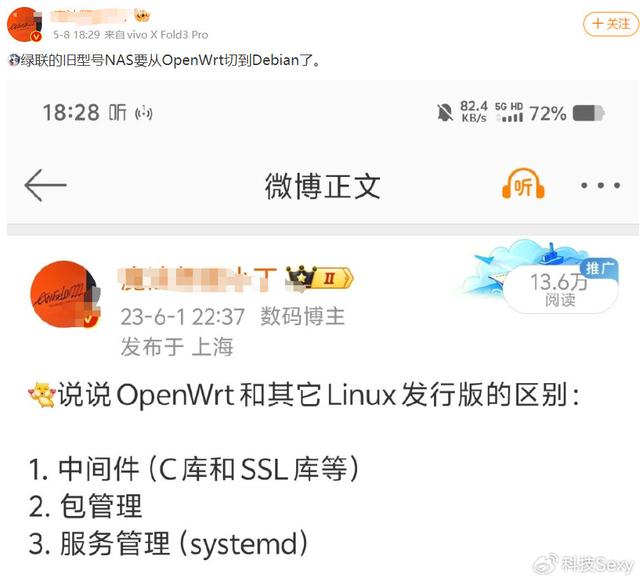Click the 科技Sexy watermark logo

(x=584, y=565)
